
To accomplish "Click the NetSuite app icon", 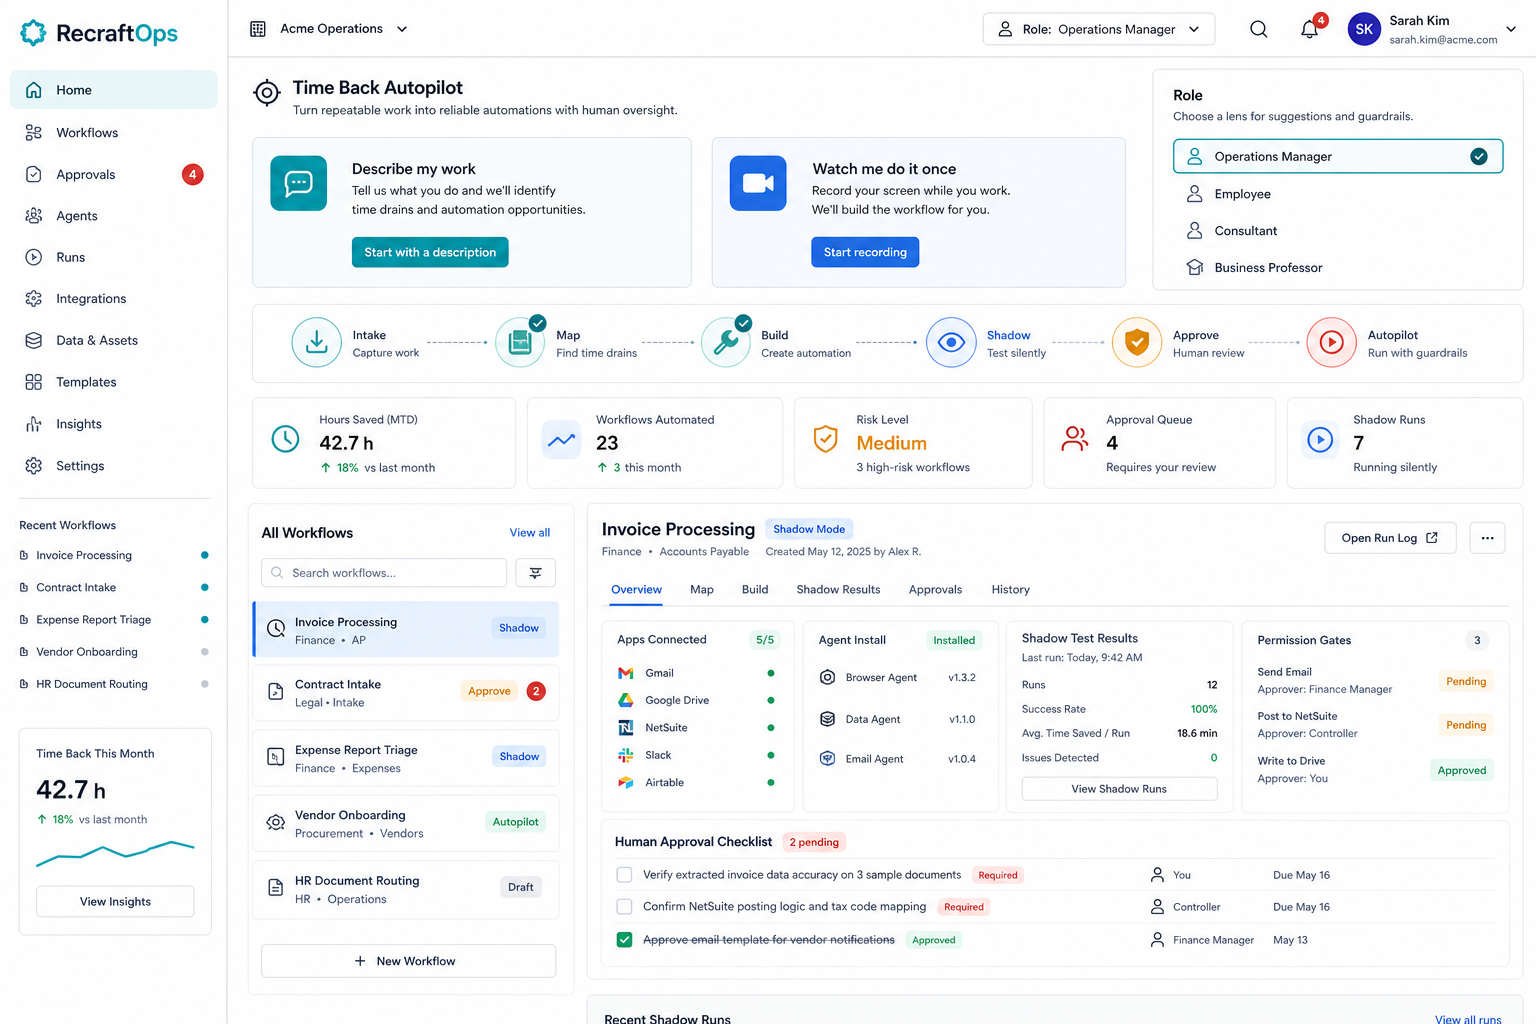I will point(626,728).
